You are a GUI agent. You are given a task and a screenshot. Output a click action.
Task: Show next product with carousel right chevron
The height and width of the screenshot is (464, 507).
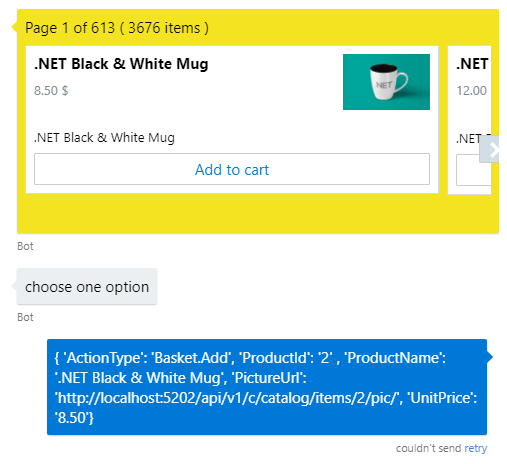[489, 149]
